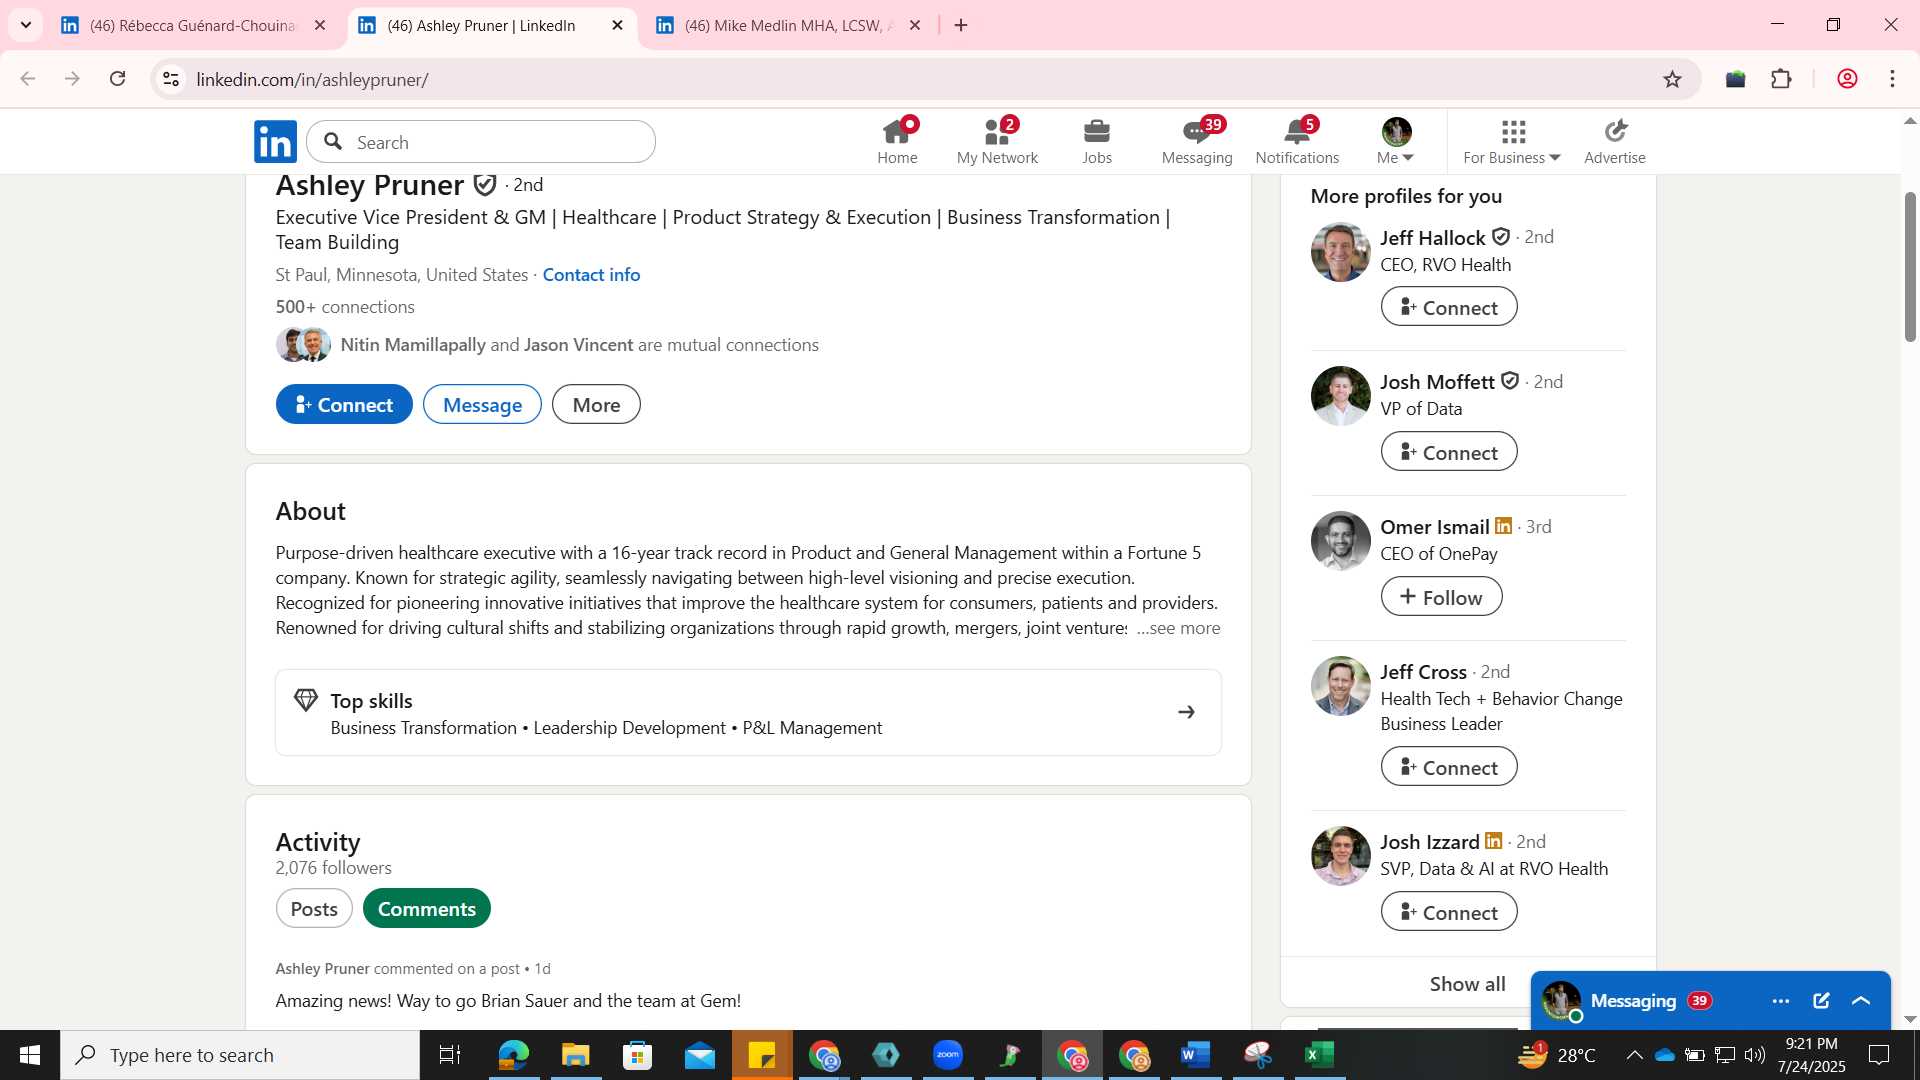Open Omer Ismail's profile photo
1920x1080 pixels.
point(1340,541)
